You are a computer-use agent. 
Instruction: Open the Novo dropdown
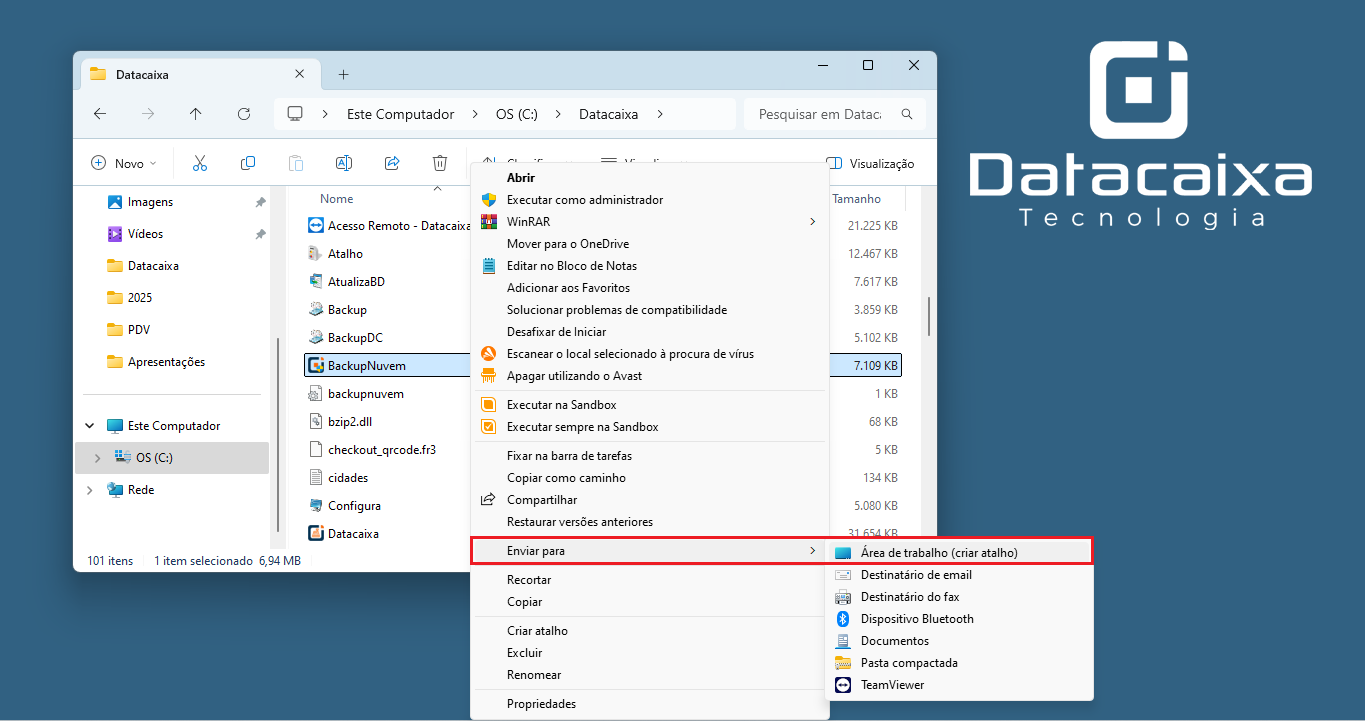click(125, 163)
